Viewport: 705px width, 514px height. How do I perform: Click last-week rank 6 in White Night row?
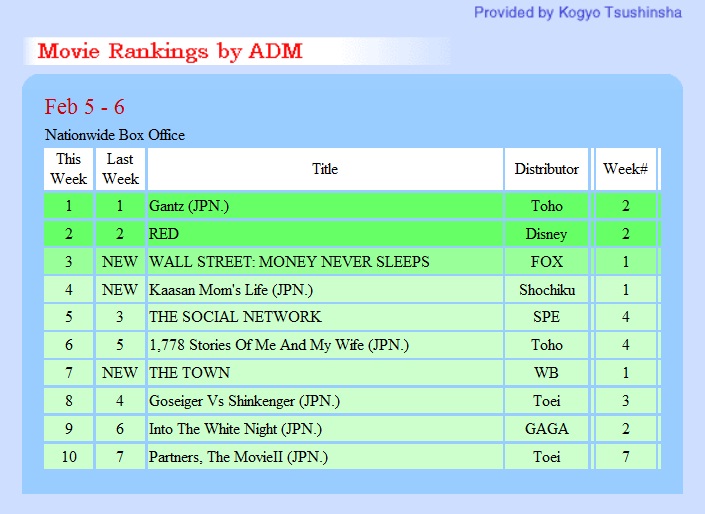(120, 429)
